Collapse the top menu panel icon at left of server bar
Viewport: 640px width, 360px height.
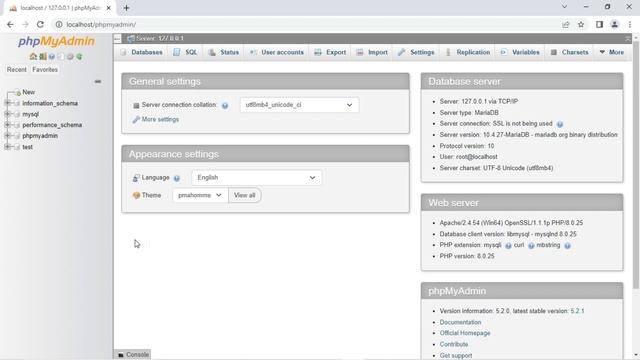[x=118, y=38]
